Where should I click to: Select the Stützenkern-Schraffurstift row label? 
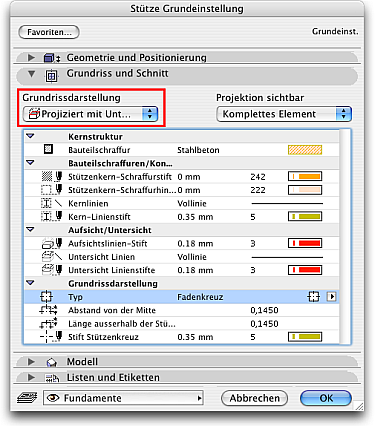[x=120, y=177]
